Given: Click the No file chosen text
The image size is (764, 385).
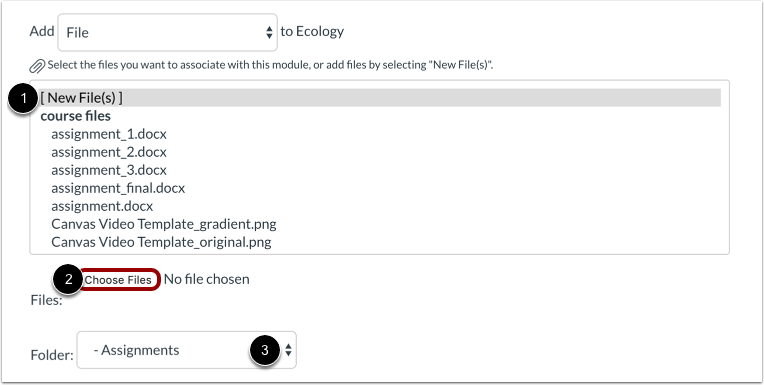Looking at the screenshot, I should 207,279.
